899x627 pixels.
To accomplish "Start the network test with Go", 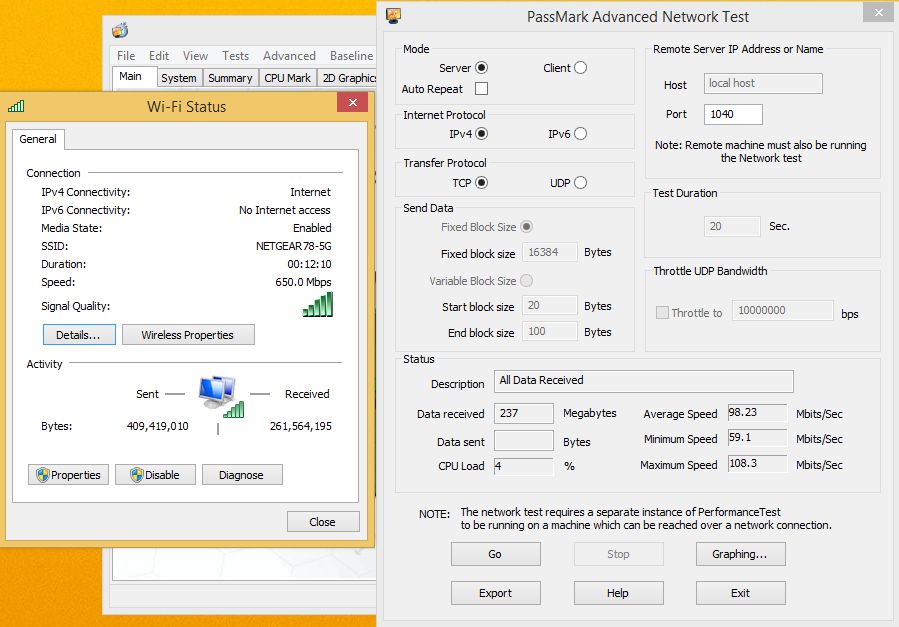I will point(495,554).
